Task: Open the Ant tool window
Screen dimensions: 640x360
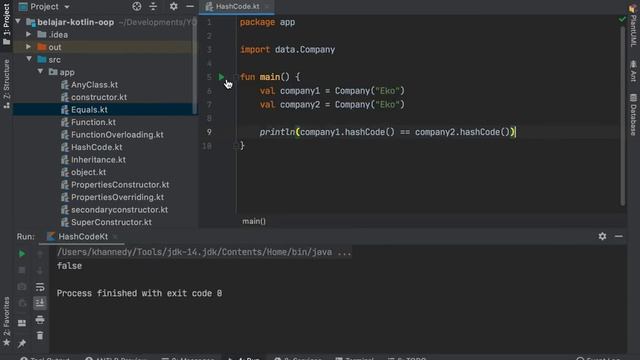Action: coord(633,71)
